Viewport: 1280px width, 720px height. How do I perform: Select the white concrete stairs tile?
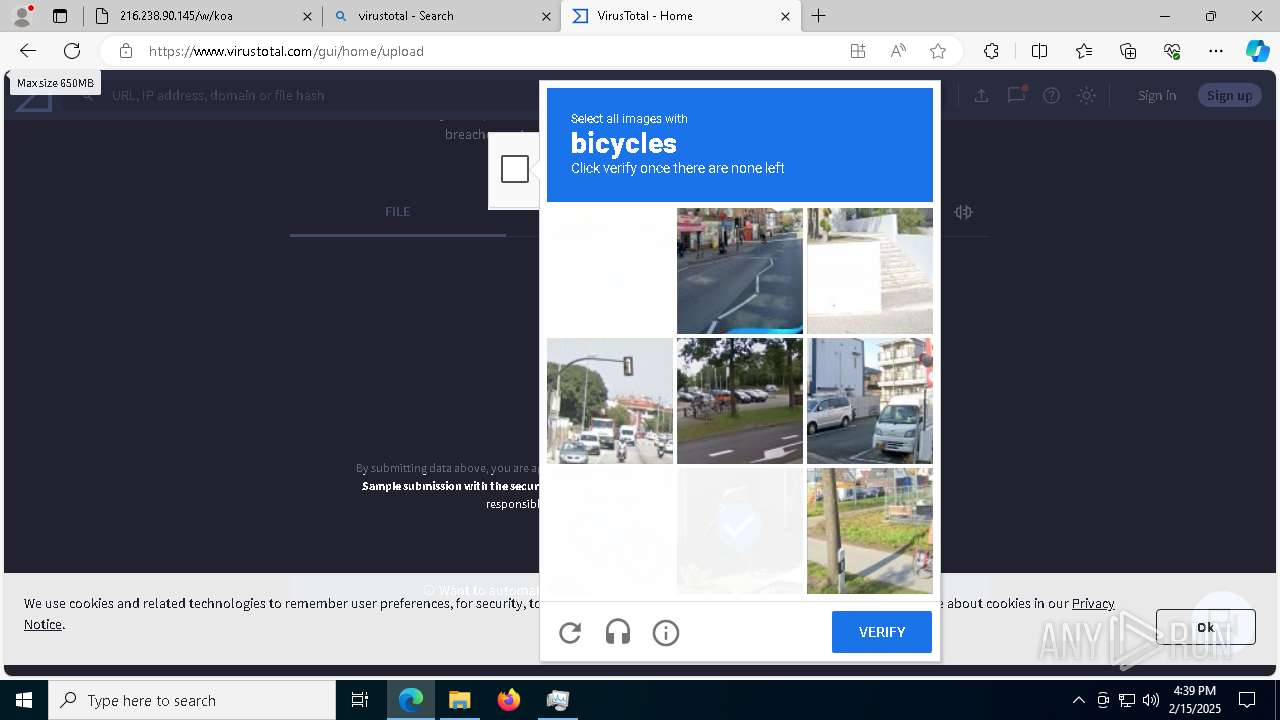pos(870,271)
